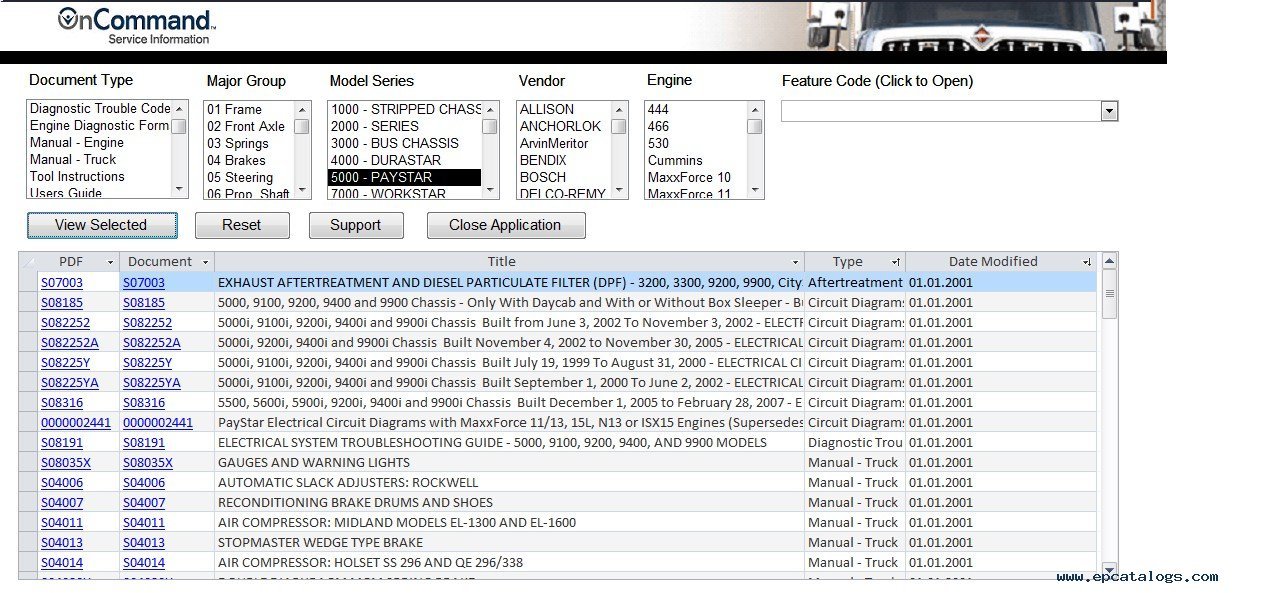
Task: Choose 04 Brakes major group
Action: (x=236, y=160)
